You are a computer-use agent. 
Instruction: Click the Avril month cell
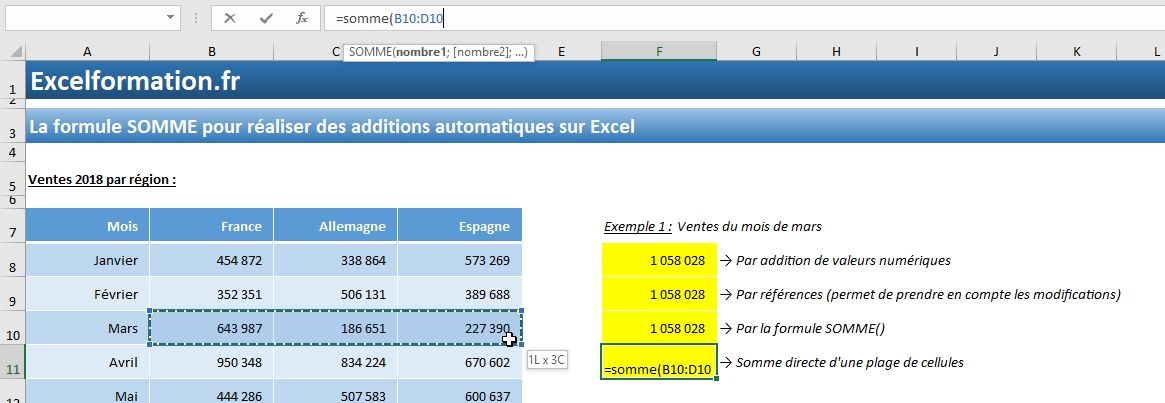click(88, 363)
